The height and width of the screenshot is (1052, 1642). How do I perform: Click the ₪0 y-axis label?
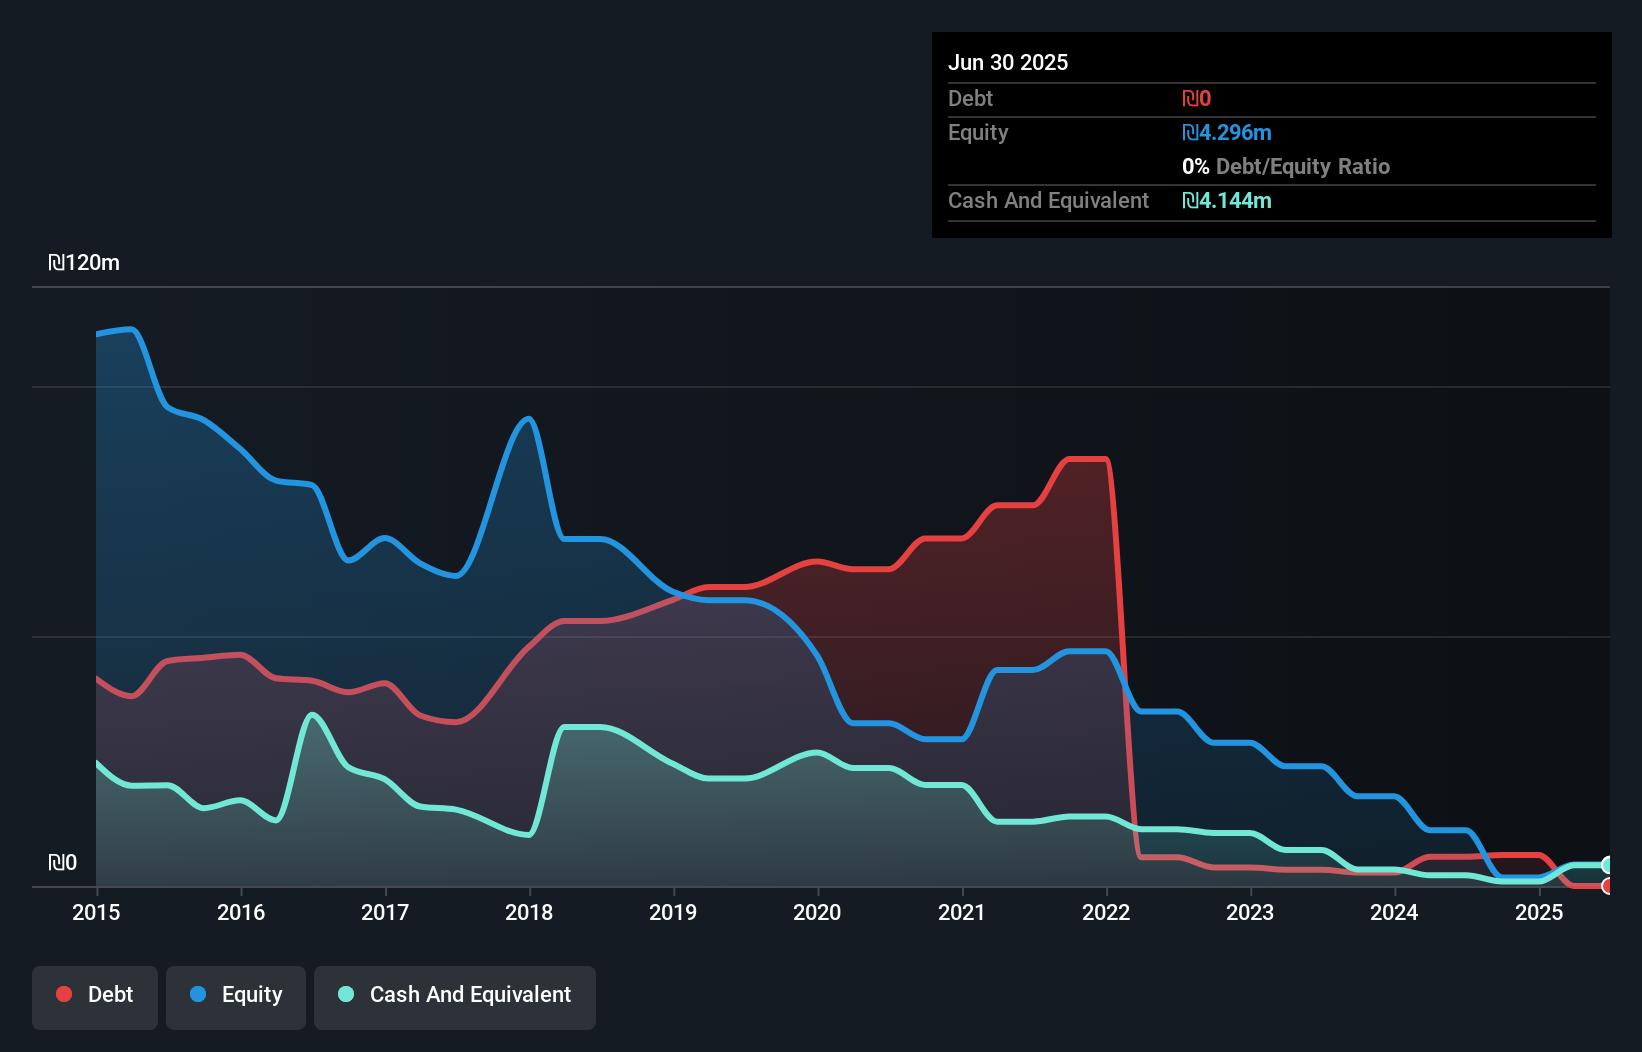[62, 863]
